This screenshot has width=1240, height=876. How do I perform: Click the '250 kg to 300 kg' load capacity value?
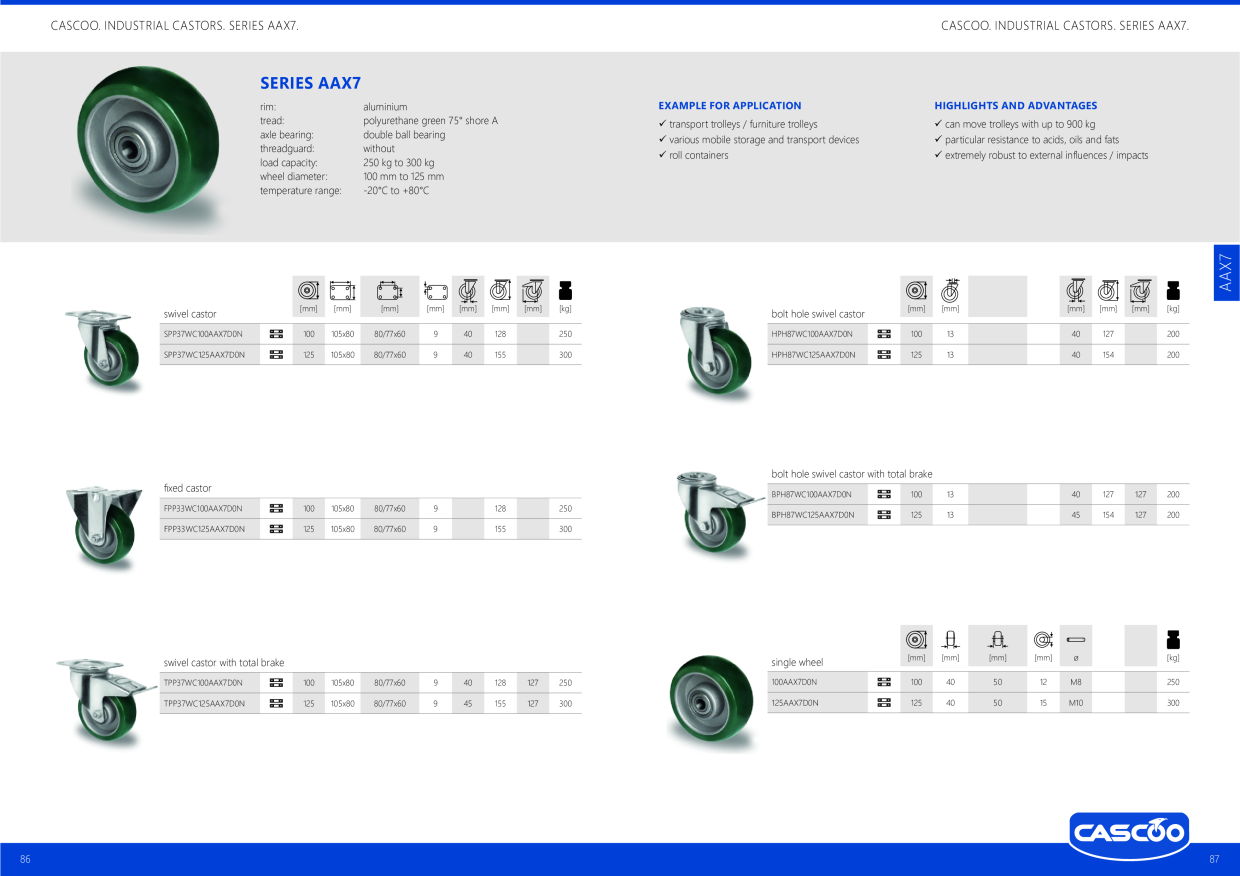(399, 163)
